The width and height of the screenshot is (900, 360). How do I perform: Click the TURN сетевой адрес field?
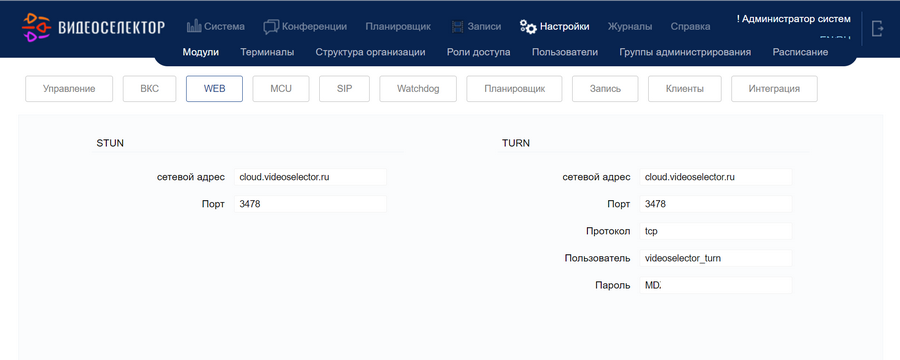[x=716, y=177]
